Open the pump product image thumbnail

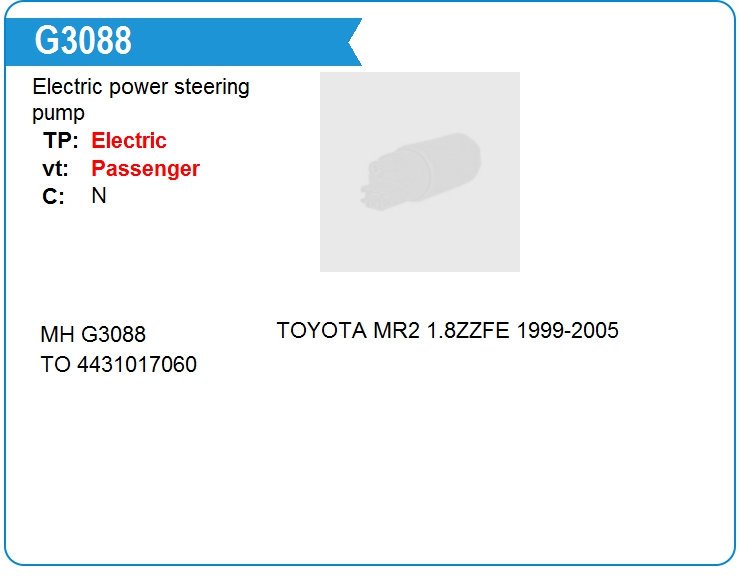420,172
